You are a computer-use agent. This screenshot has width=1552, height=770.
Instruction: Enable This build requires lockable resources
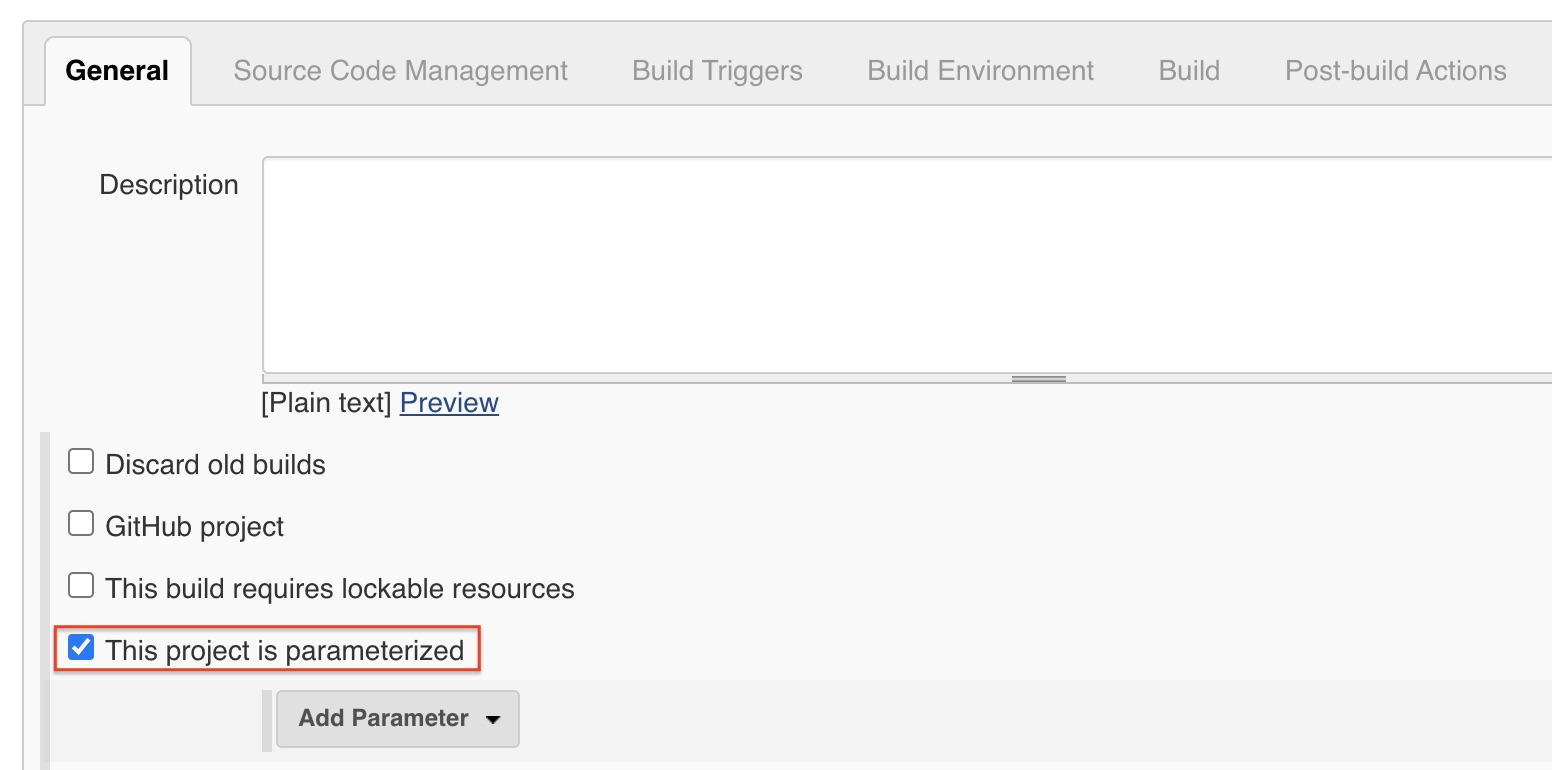coord(80,585)
